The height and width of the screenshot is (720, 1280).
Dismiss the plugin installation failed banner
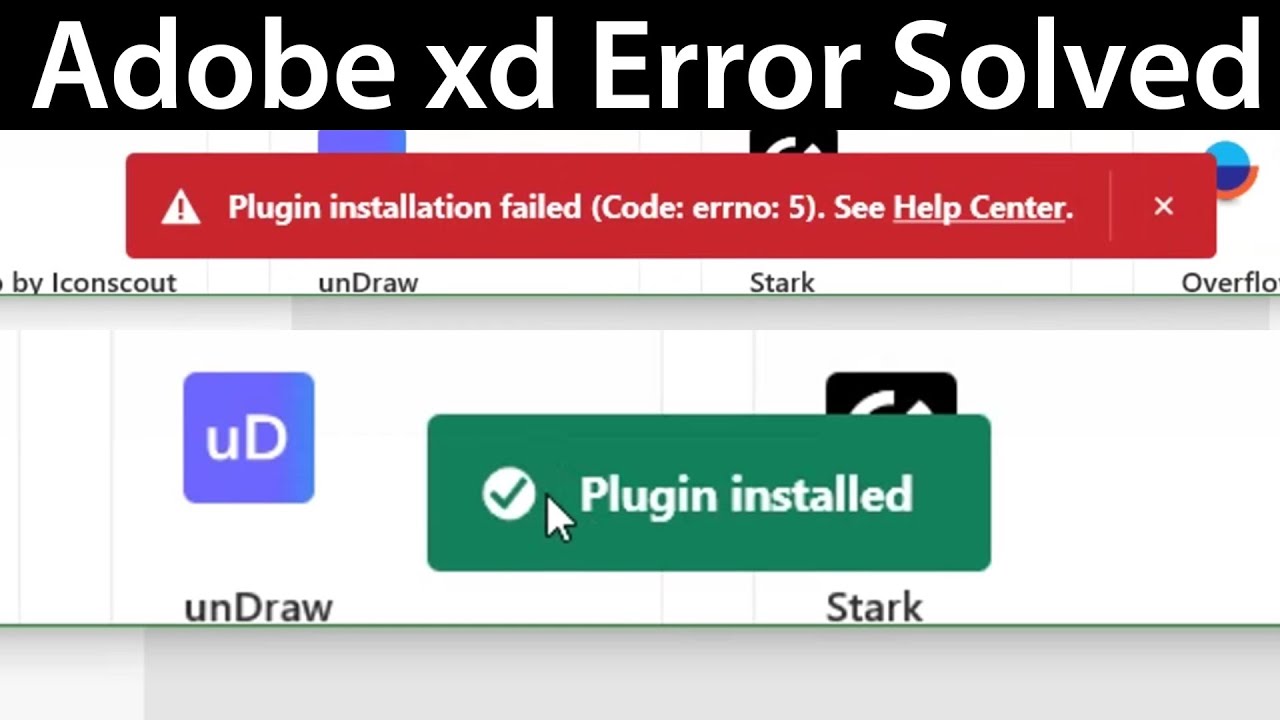[1163, 206]
